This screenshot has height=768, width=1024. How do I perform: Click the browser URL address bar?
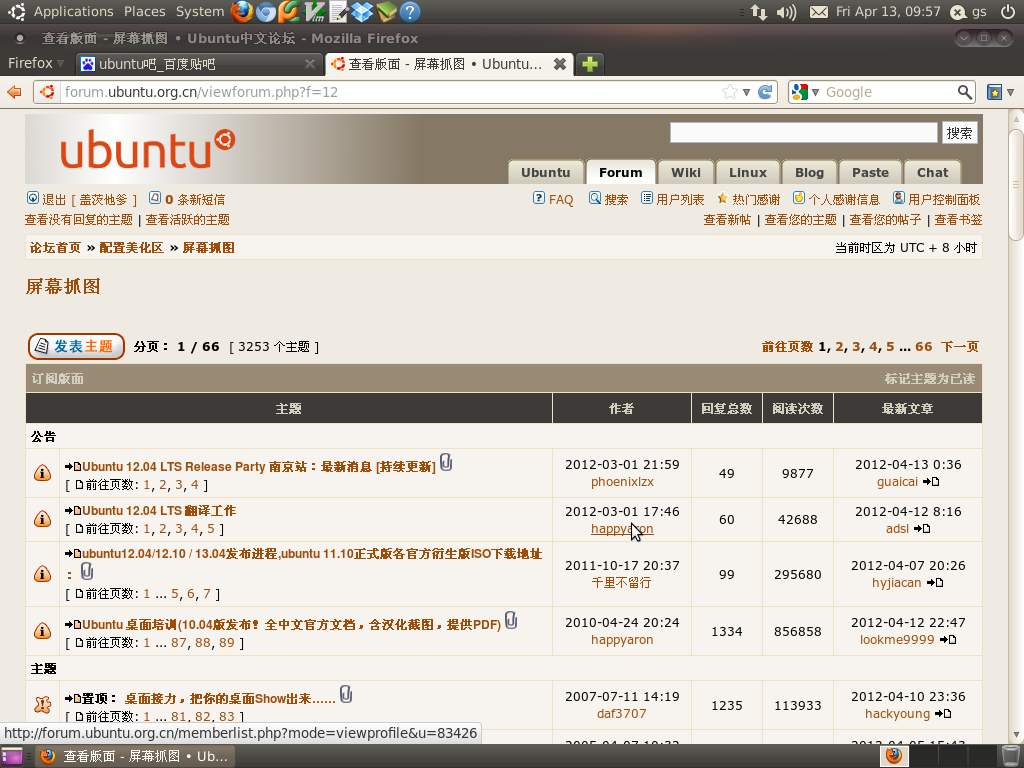(x=391, y=92)
